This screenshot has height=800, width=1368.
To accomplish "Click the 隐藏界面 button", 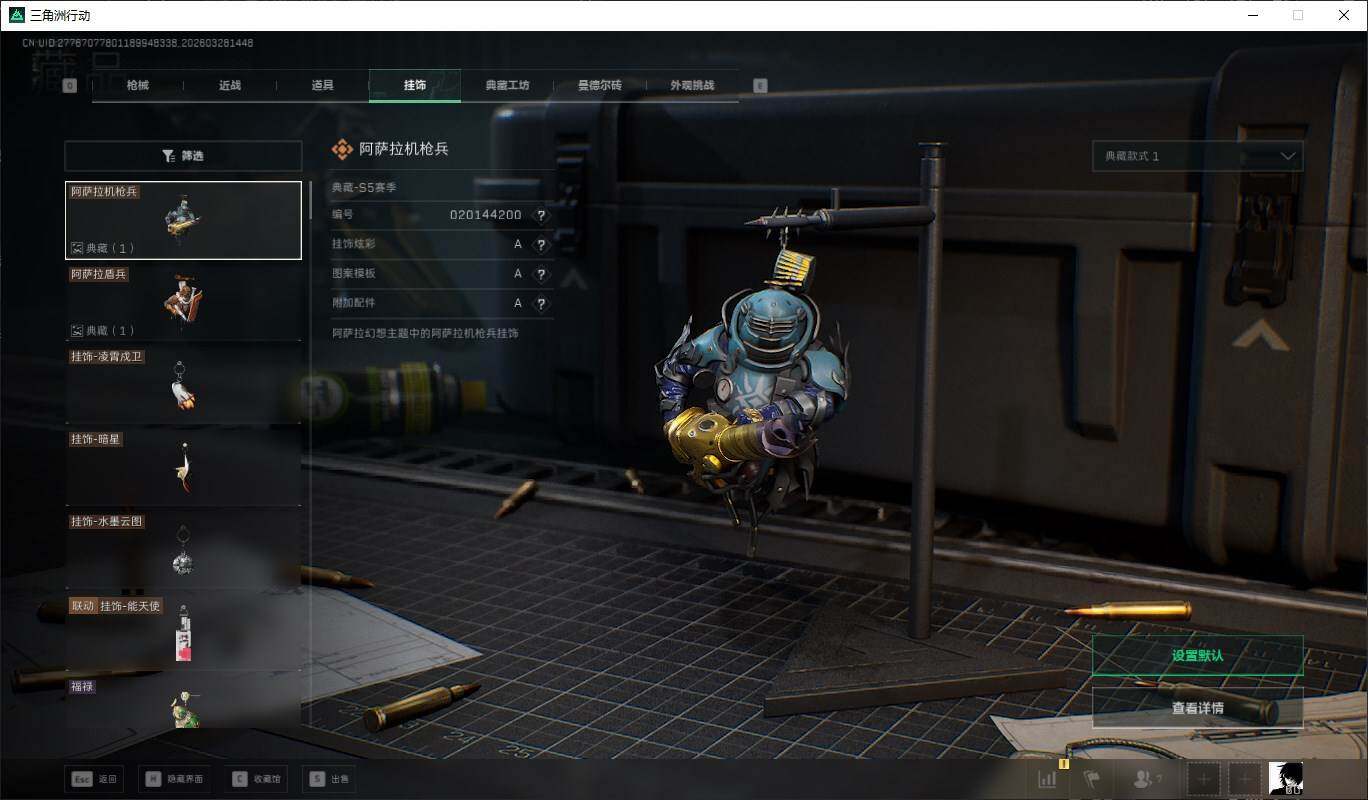I will [176, 779].
